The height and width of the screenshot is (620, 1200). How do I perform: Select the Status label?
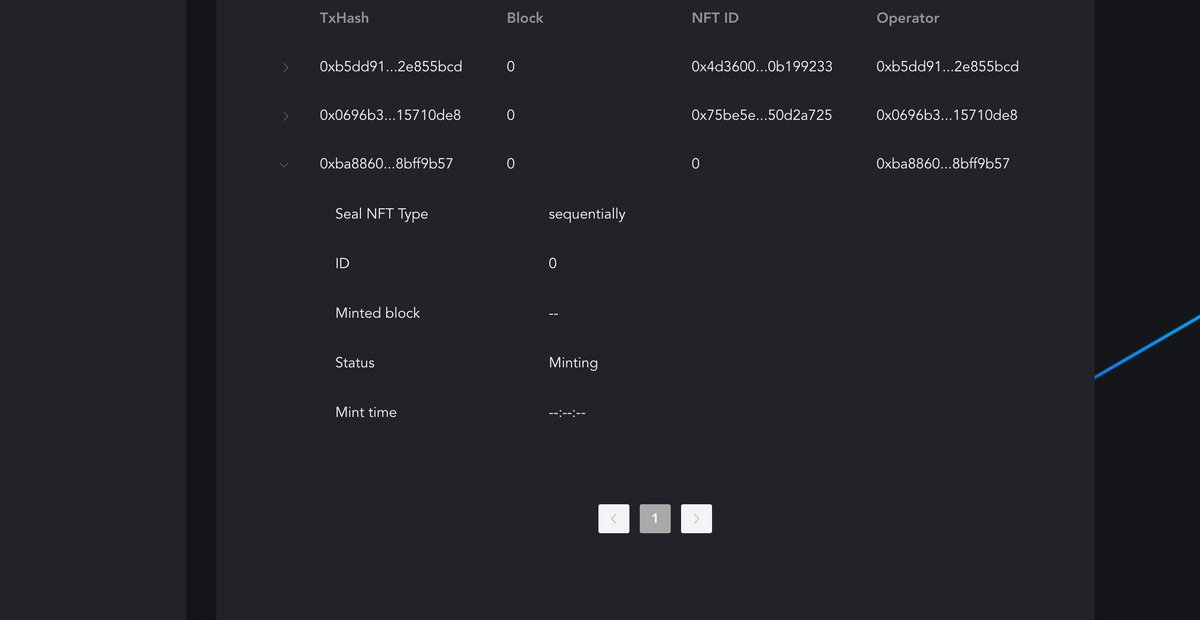pyautogui.click(x=355, y=363)
